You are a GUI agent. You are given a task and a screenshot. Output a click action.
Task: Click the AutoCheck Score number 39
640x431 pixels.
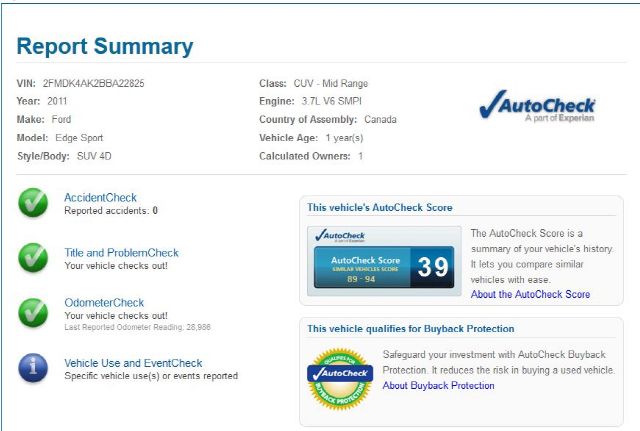pos(432,267)
